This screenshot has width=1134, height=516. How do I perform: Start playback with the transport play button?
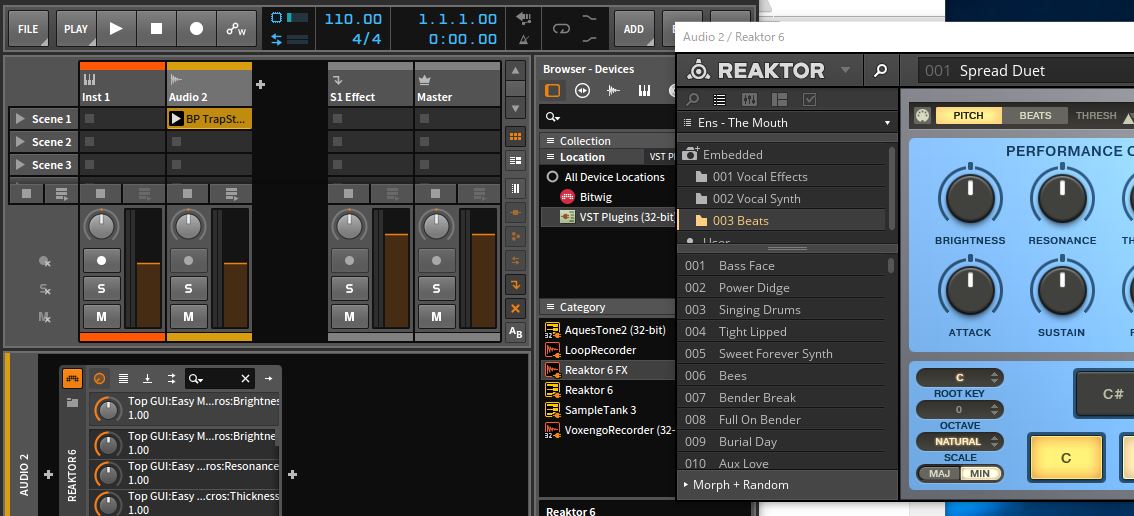coord(116,29)
